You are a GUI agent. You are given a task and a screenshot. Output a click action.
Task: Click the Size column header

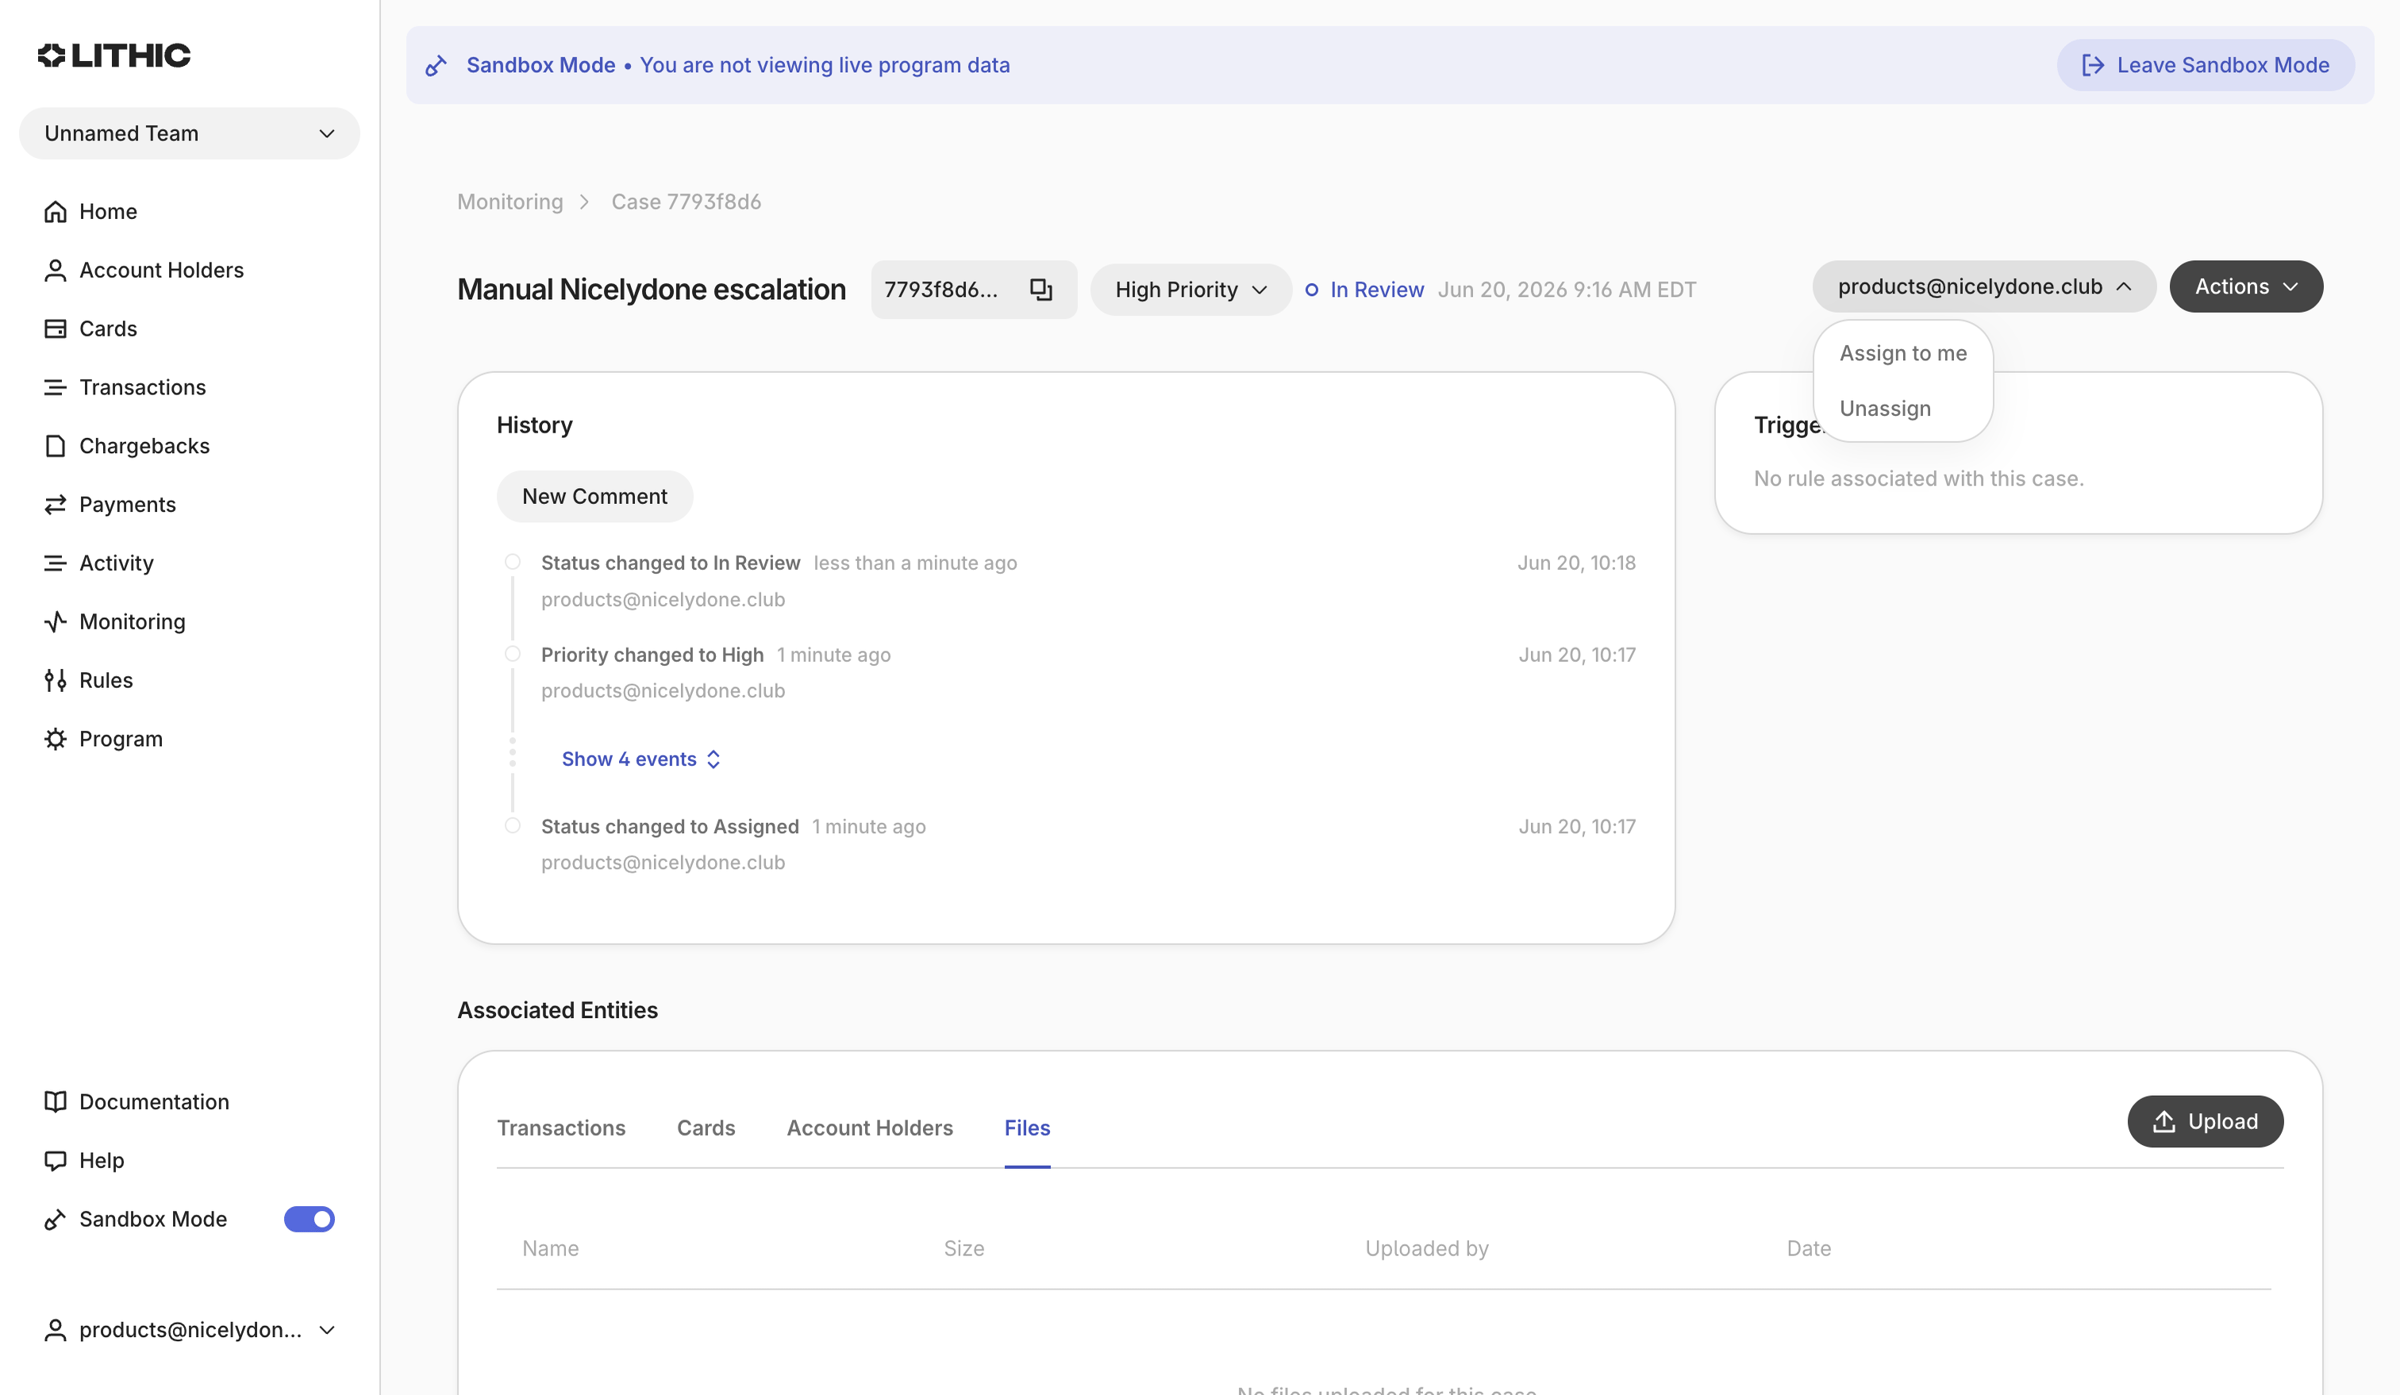(964, 1248)
